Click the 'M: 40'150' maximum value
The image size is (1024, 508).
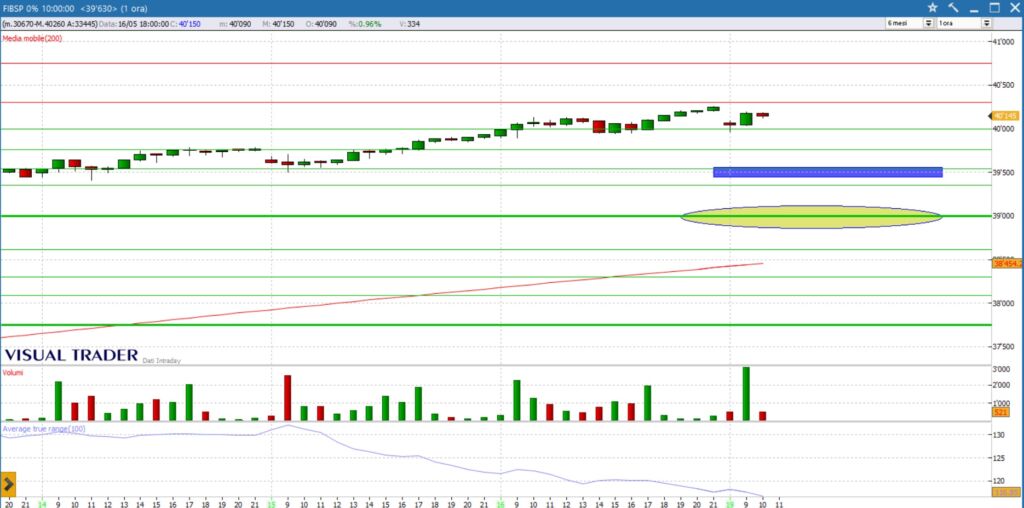click(276, 24)
